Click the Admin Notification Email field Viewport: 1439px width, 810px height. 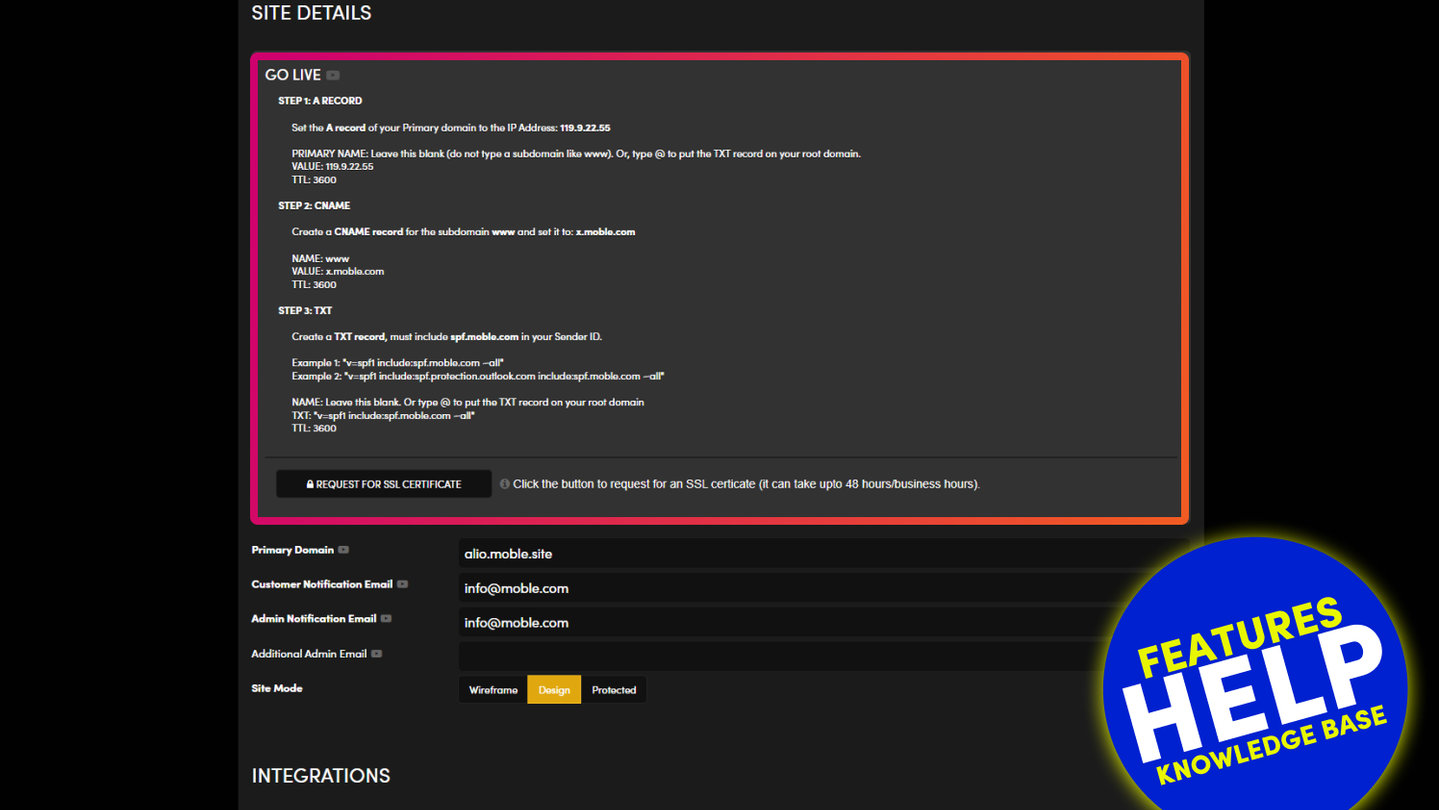click(x=780, y=622)
